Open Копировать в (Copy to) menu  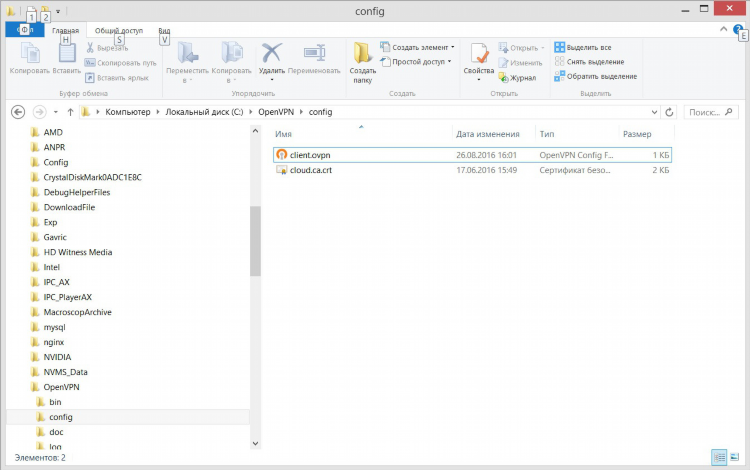tap(232, 62)
